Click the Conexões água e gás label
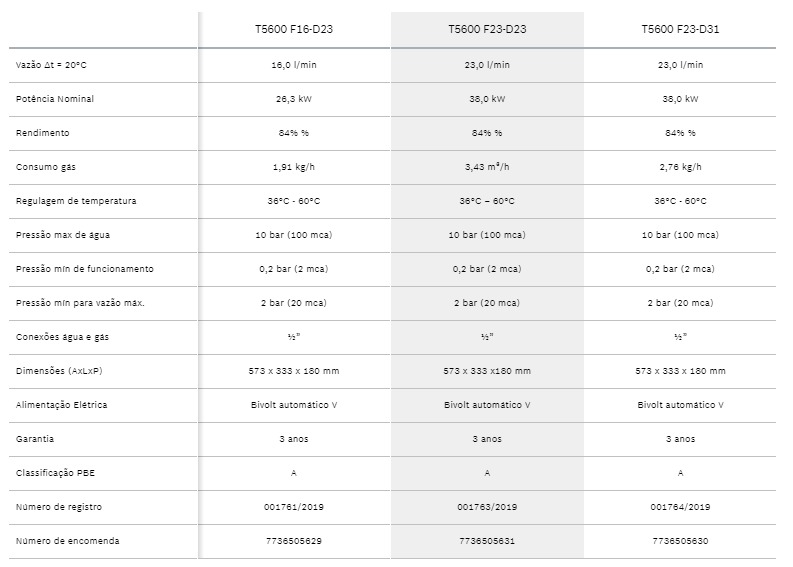The image size is (793, 567). 62,337
